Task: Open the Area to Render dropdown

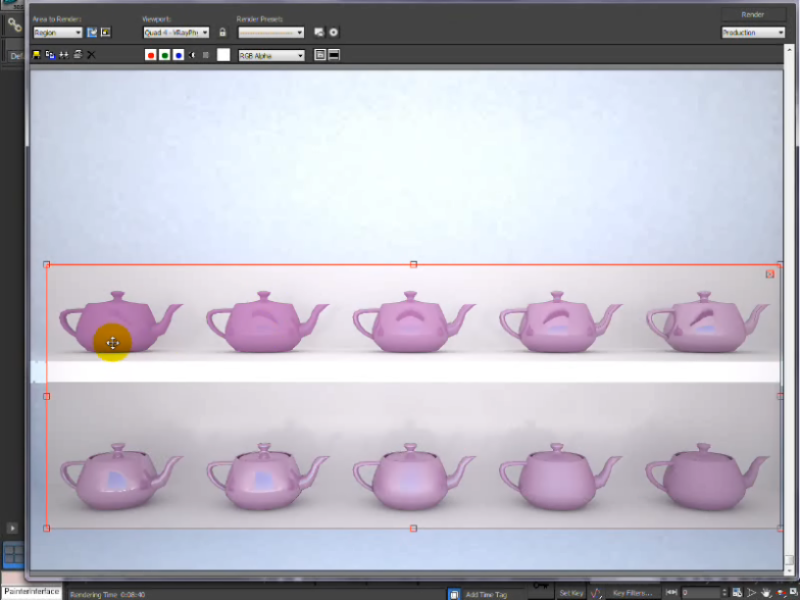Action: [58, 33]
